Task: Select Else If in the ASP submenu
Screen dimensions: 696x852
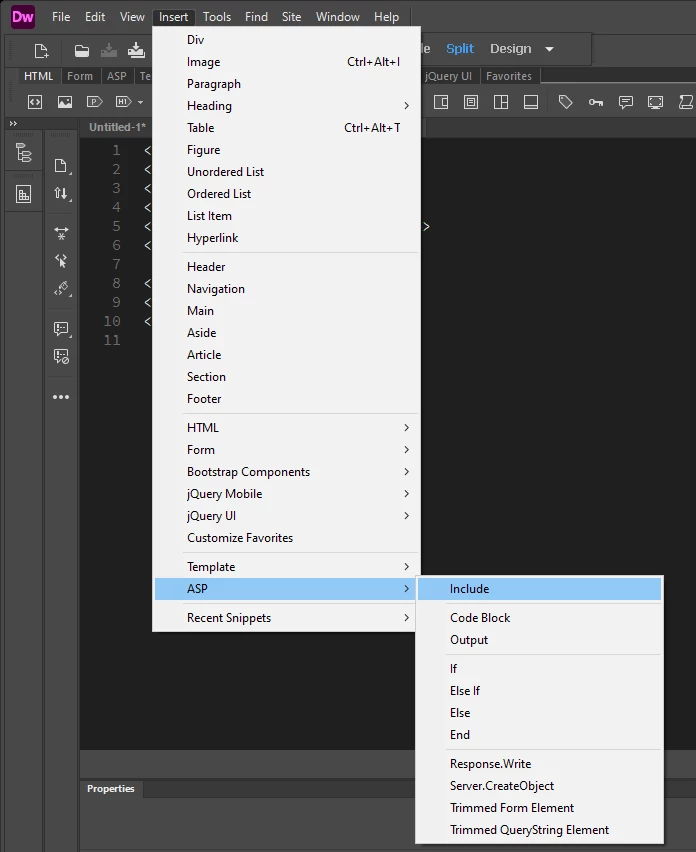Action: [x=539, y=691]
